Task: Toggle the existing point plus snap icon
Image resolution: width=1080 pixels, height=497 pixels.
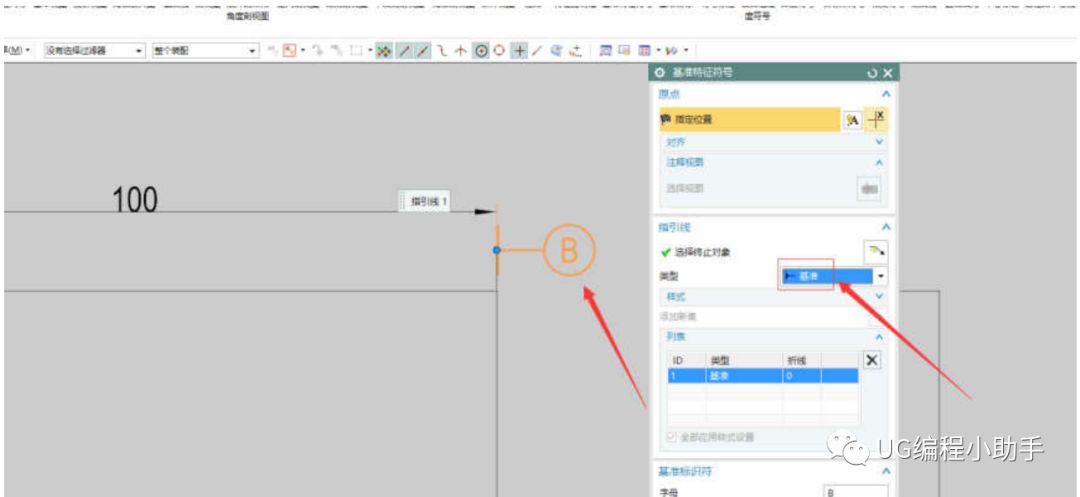Action: [519, 51]
